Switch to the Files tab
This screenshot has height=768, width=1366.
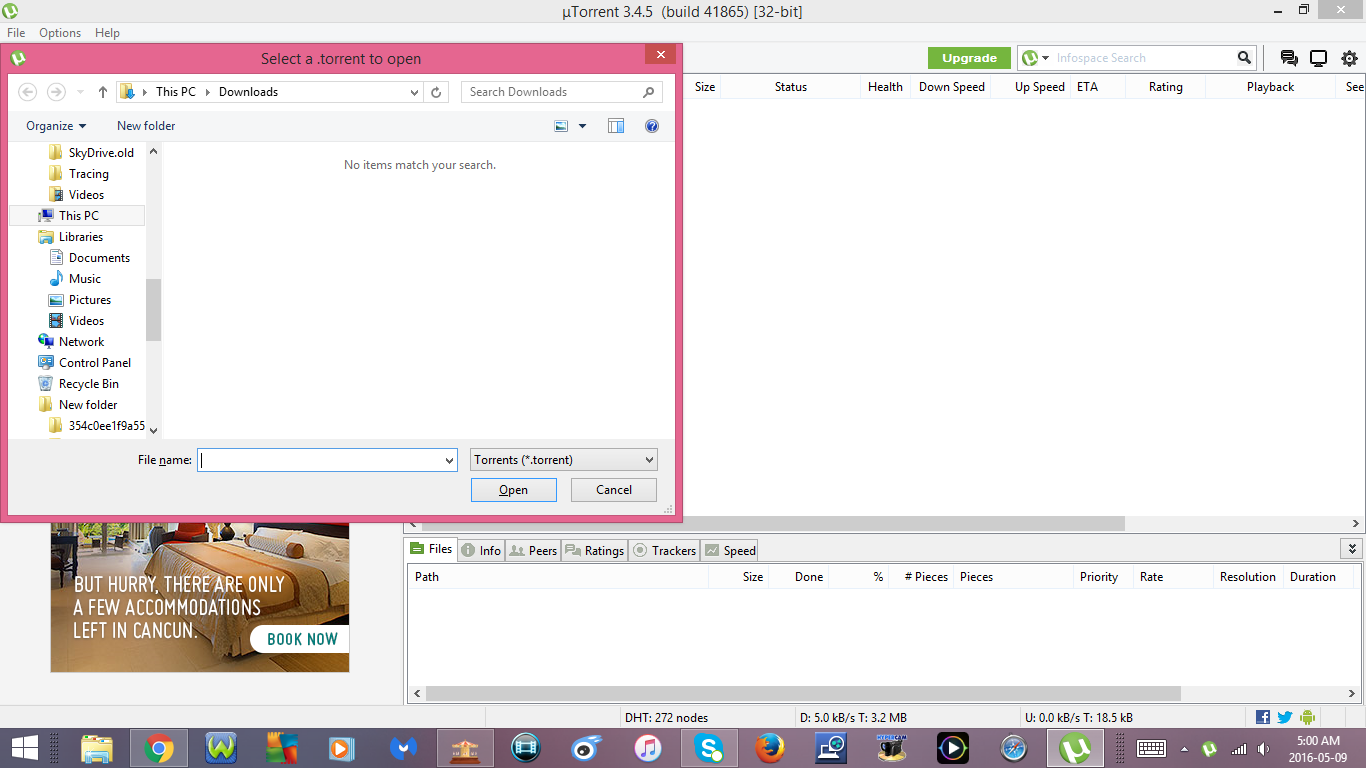(x=431, y=549)
